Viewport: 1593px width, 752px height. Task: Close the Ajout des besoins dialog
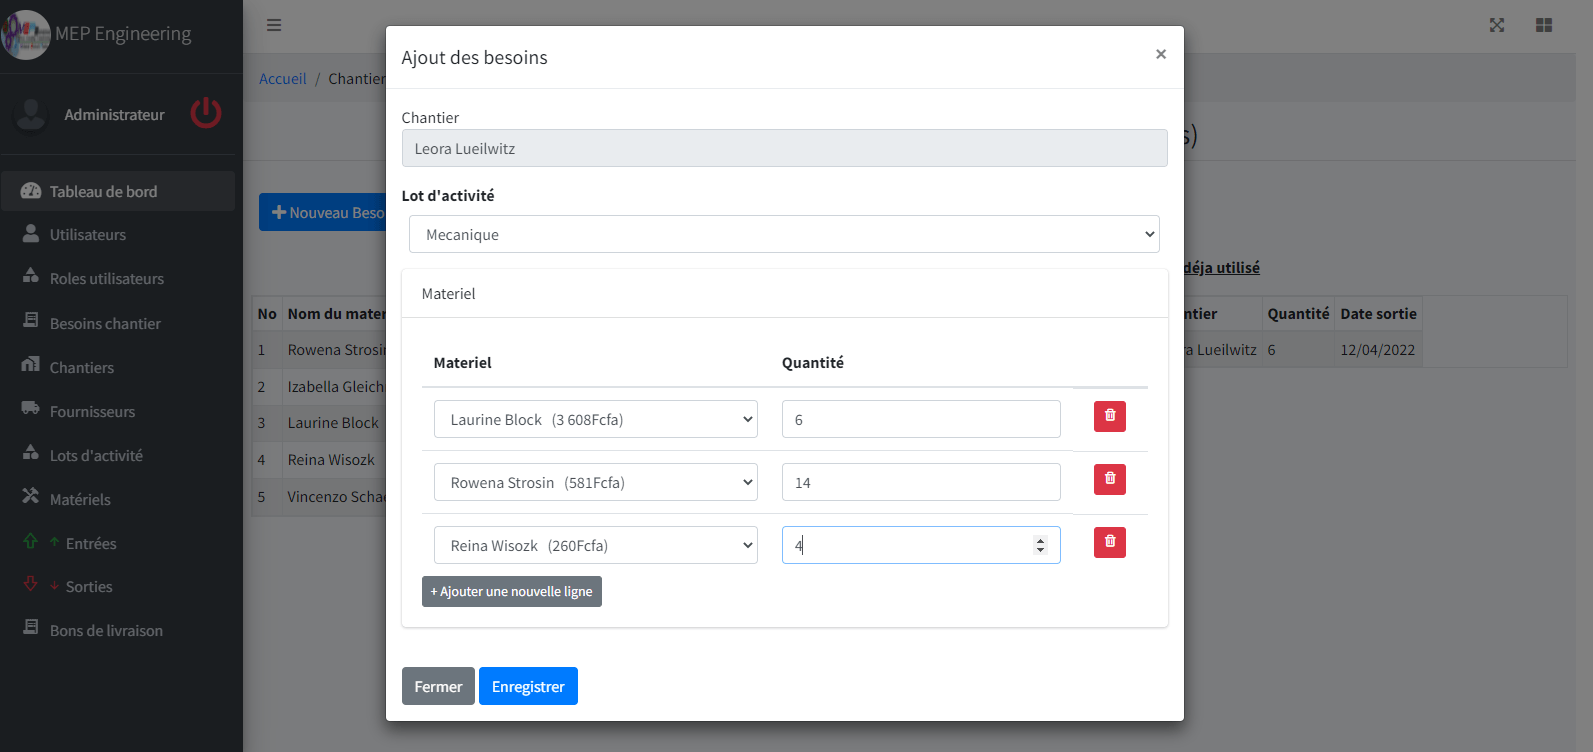(1160, 54)
